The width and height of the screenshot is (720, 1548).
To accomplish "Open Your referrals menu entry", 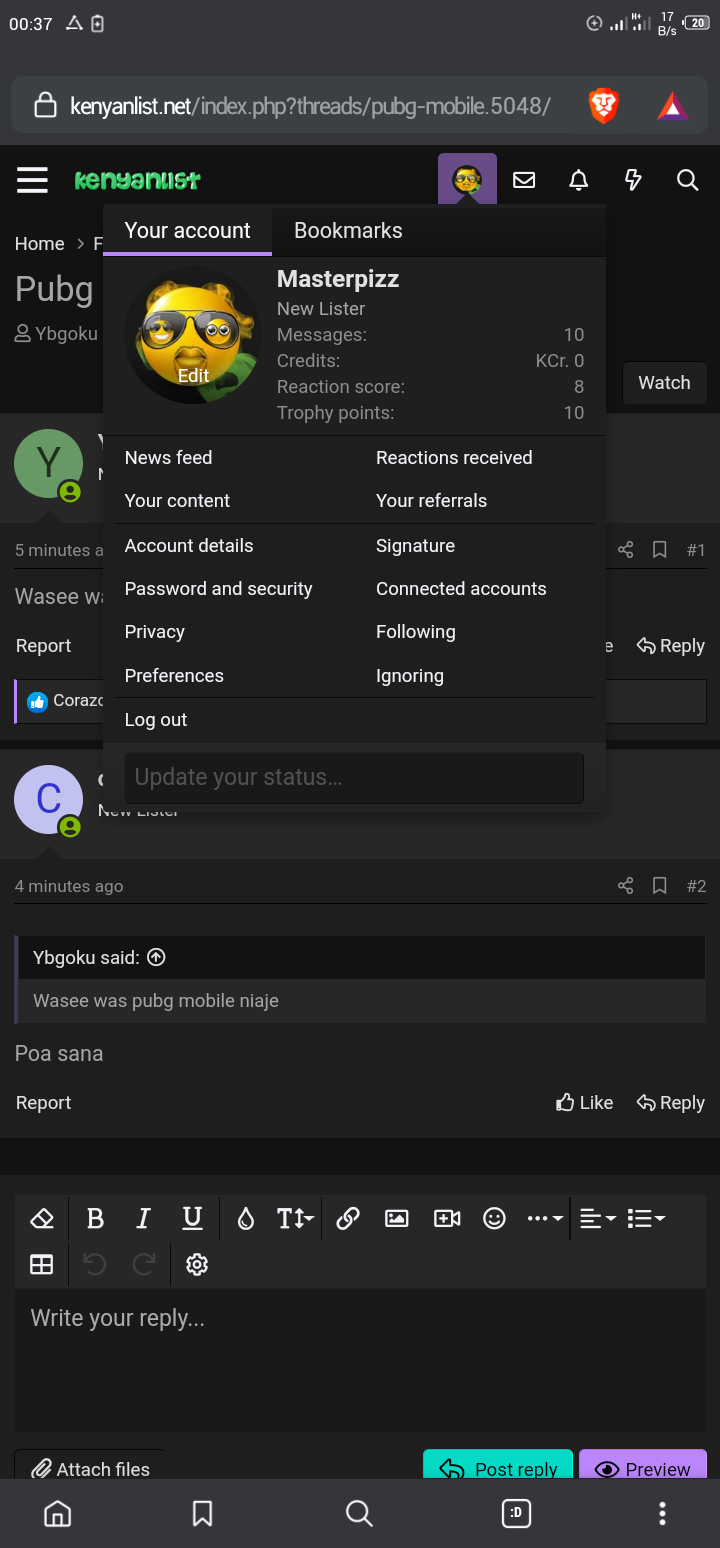I will click(x=431, y=500).
